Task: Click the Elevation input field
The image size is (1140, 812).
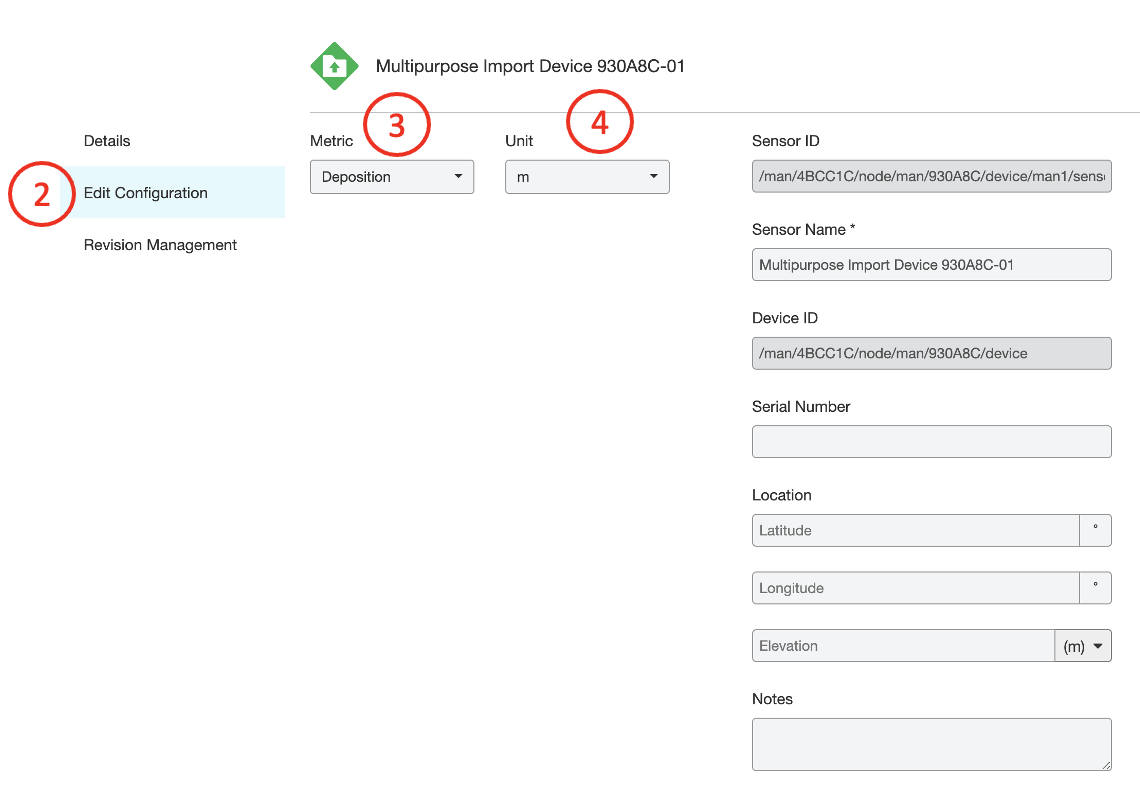Action: pyautogui.click(x=903, y=645)
